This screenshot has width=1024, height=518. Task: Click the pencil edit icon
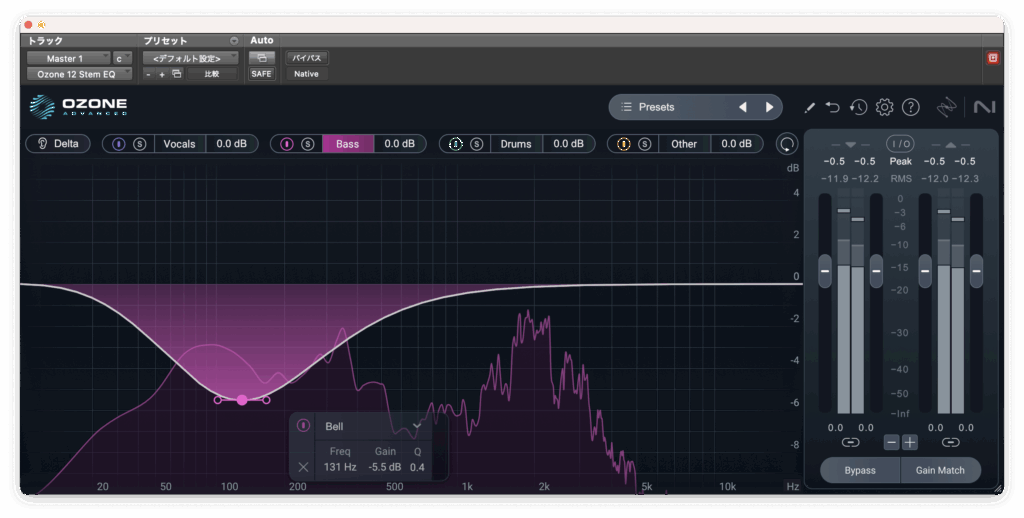click(x=809, y=107)
